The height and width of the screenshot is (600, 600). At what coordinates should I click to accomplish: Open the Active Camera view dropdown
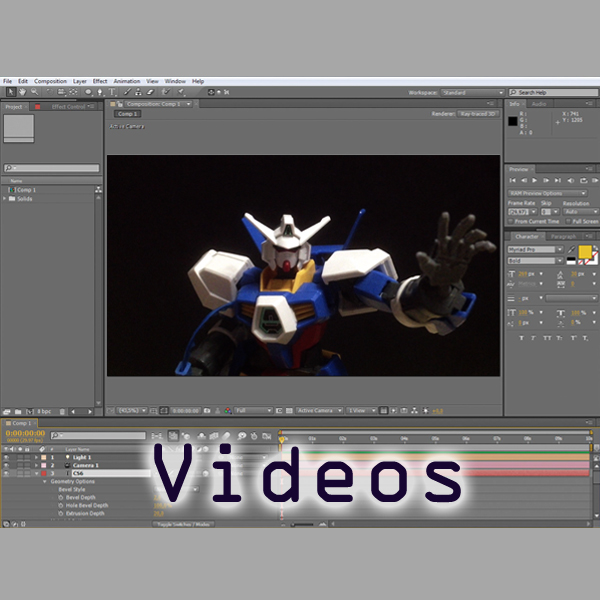point(319,411)
